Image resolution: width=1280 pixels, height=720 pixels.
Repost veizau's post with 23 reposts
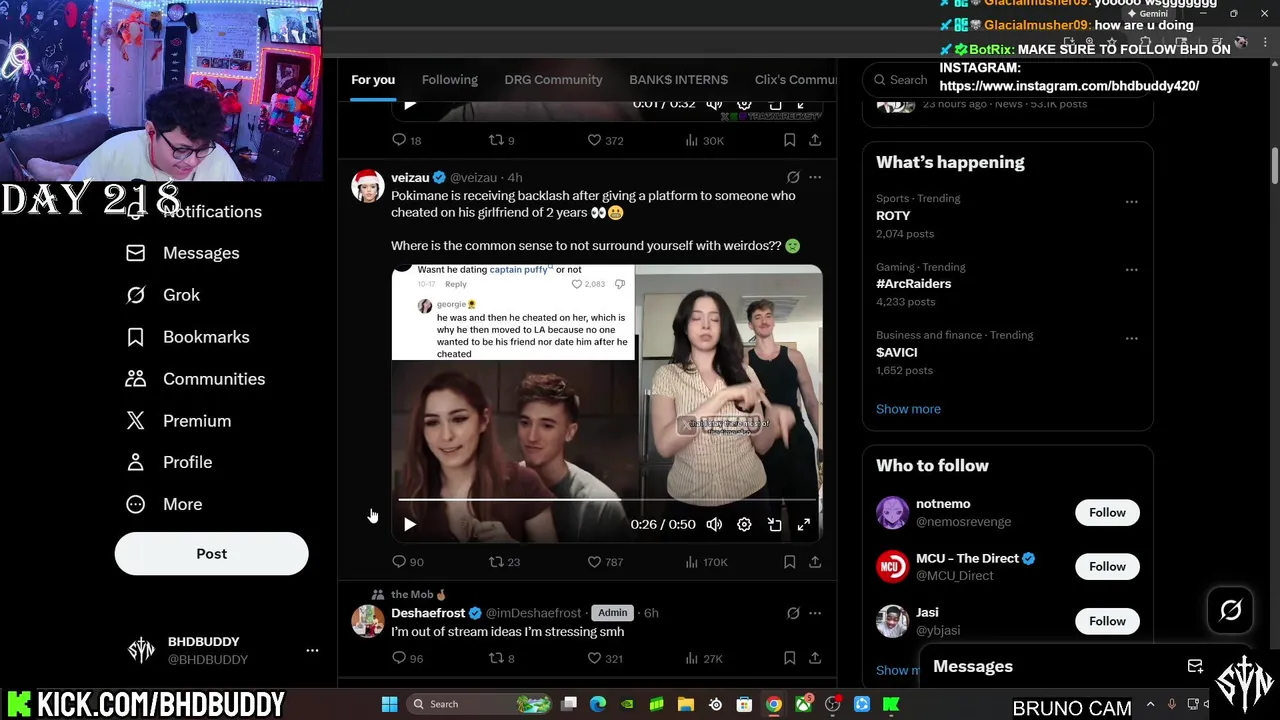[504, 562]
